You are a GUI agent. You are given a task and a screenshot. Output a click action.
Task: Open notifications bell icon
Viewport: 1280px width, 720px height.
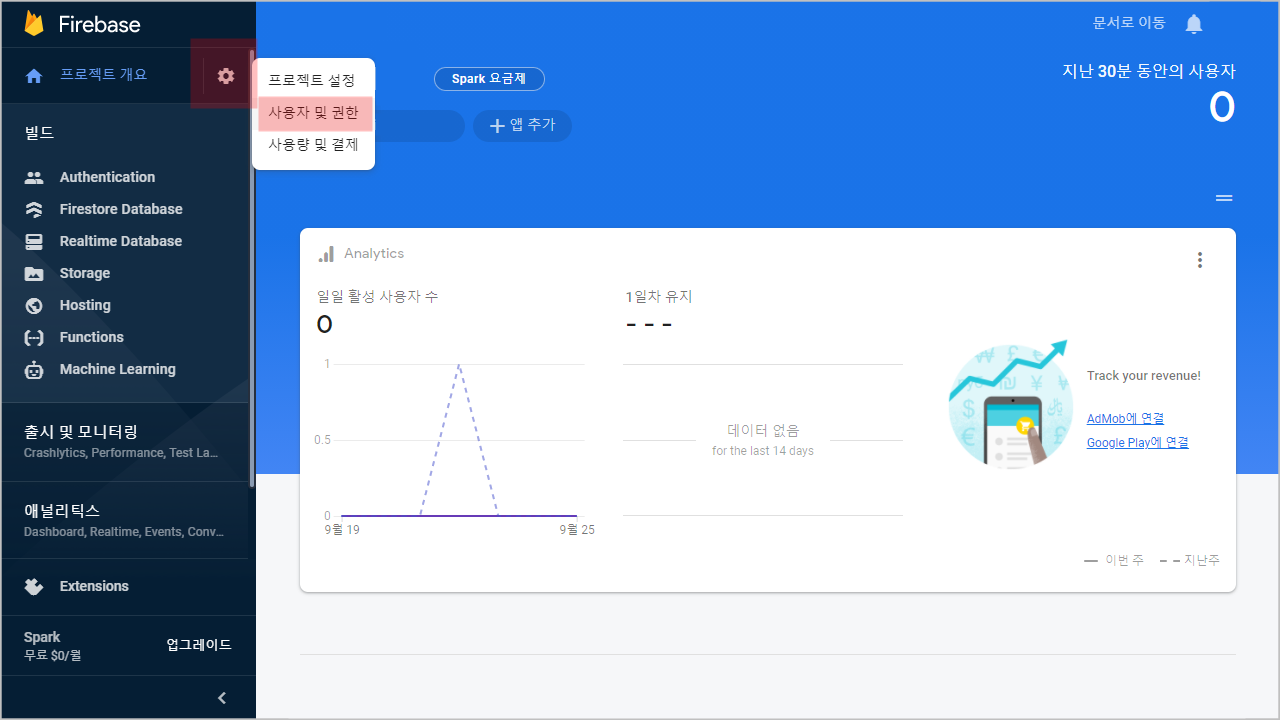pos(1194,24)
